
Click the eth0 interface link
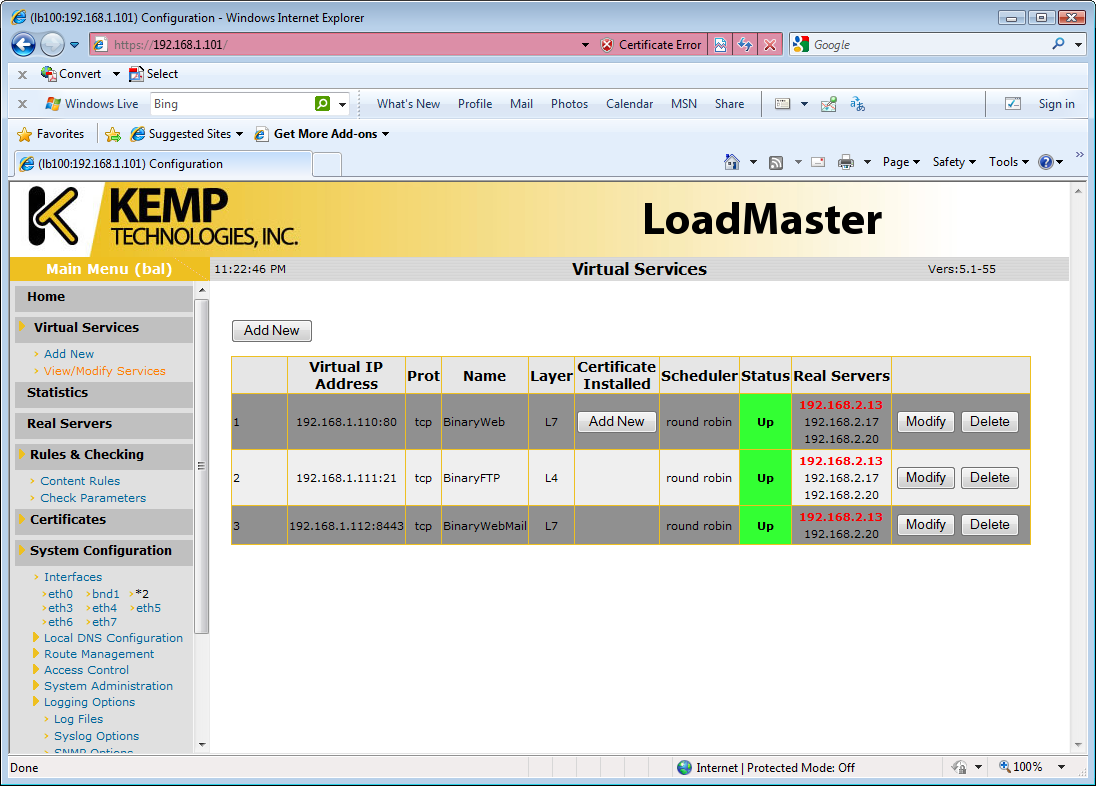[x=60, y=594]
